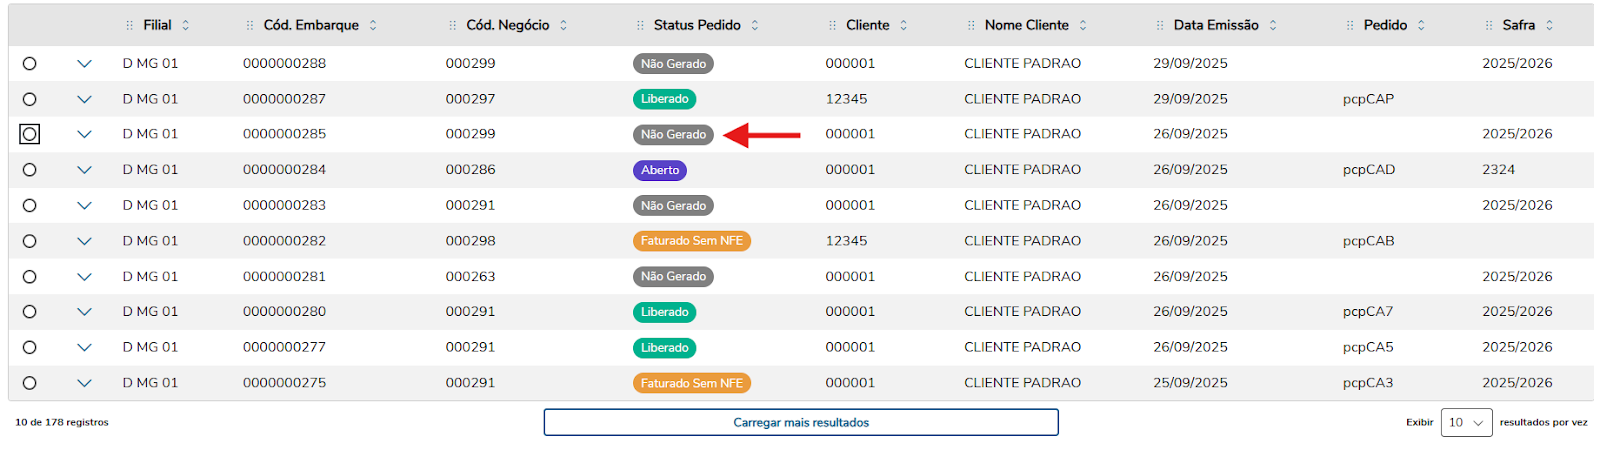This screenshot has height=450, width=1600.
Task: Click the Pedido column header
Action: coord(1384,25)
